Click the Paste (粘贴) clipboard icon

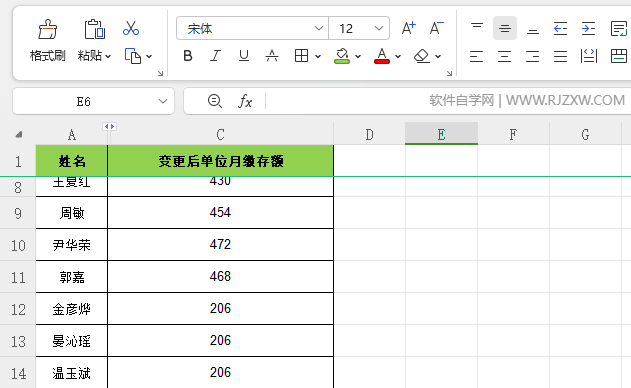(95, 30)
